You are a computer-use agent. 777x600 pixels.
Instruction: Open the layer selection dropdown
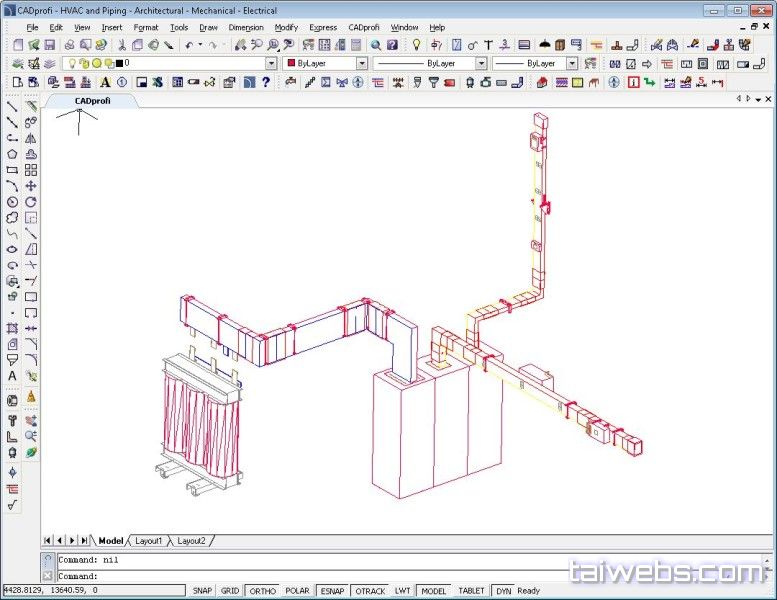pos(270,63)
